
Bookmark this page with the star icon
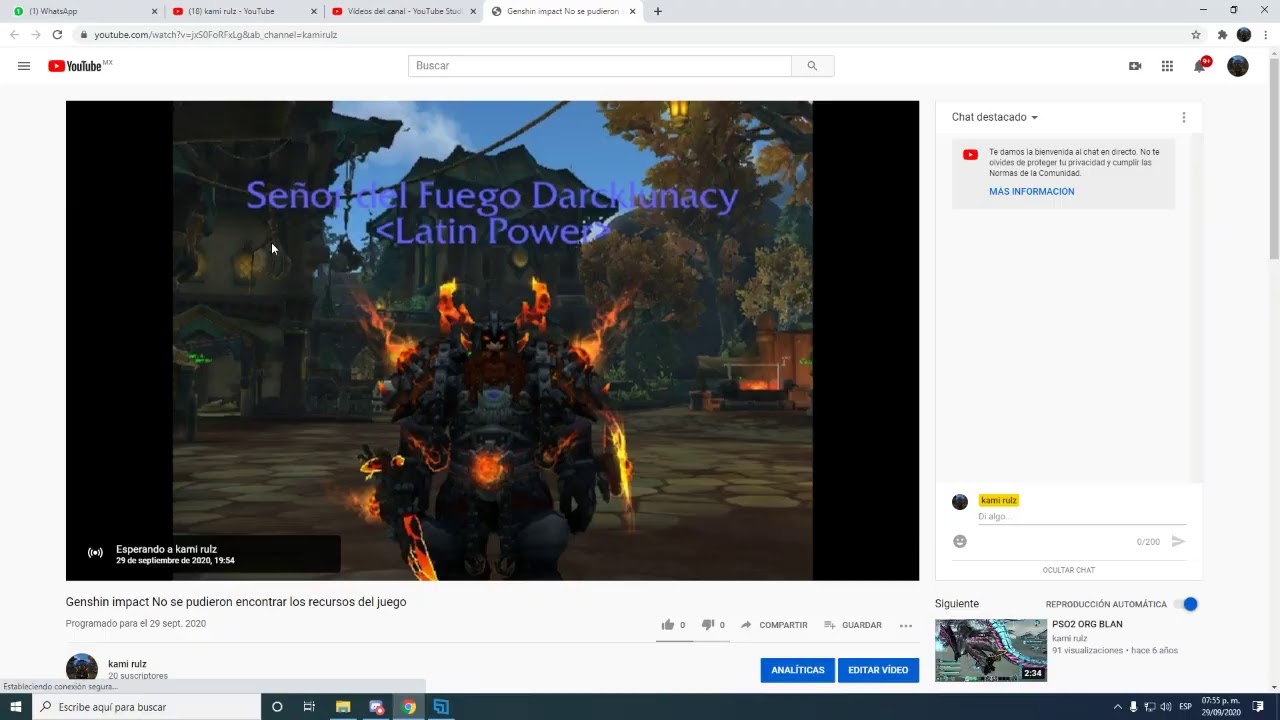(x=1196, y=34)
